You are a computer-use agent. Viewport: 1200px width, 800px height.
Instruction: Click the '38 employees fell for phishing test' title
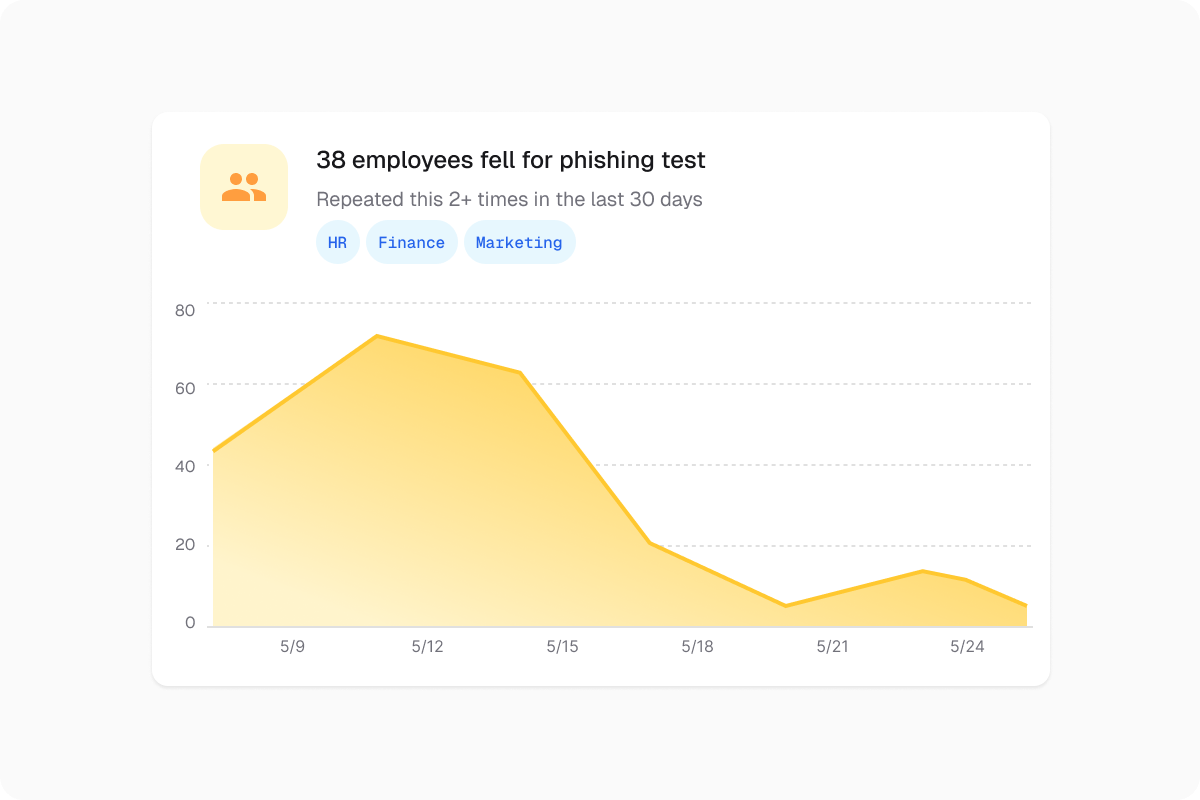511,160
